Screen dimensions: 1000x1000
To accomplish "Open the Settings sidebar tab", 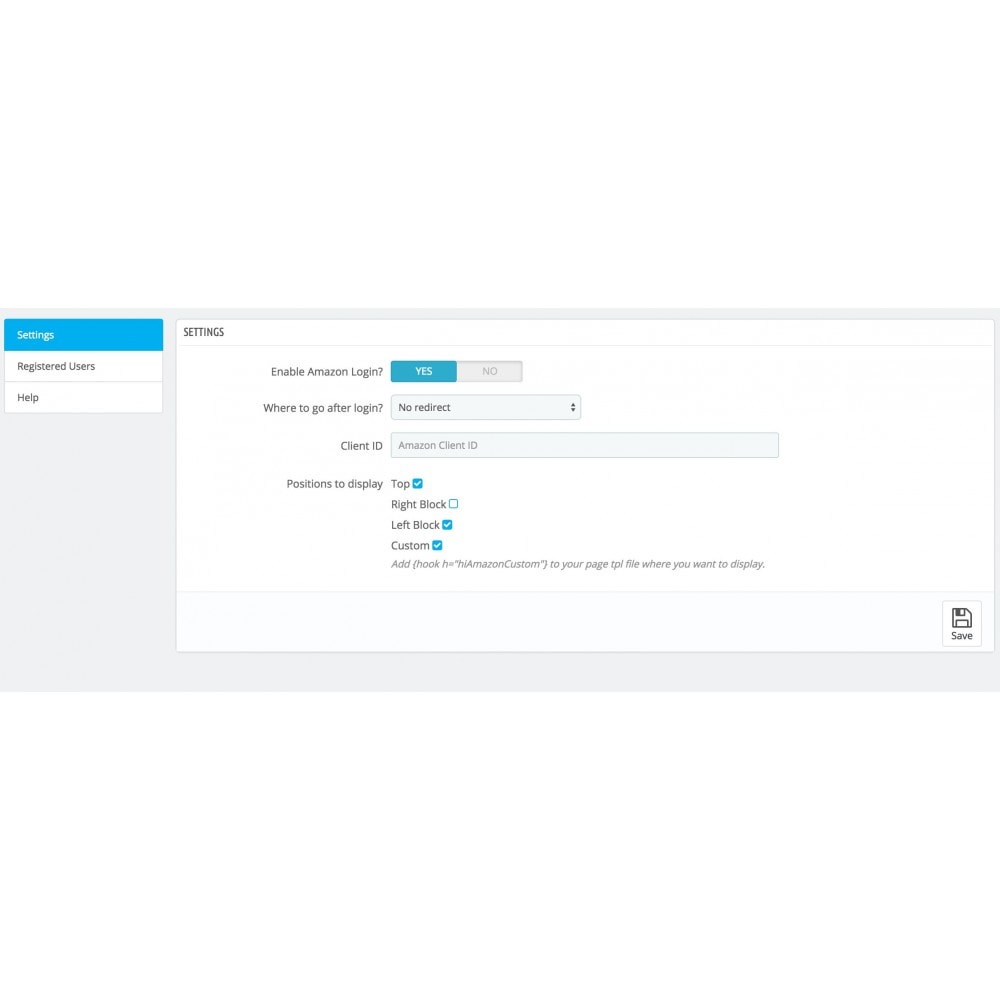I will (x=84, y=335).
